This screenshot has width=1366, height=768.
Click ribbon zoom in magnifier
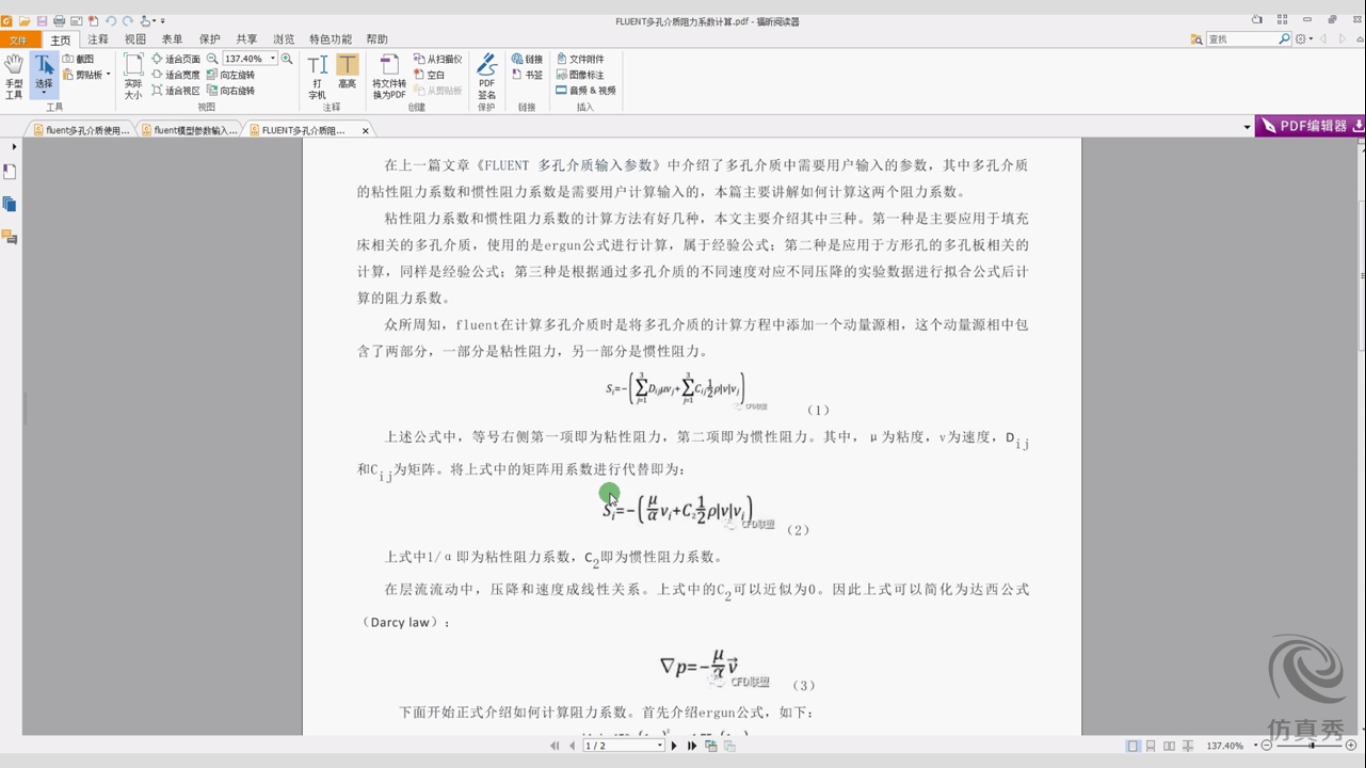pos(287,59)
